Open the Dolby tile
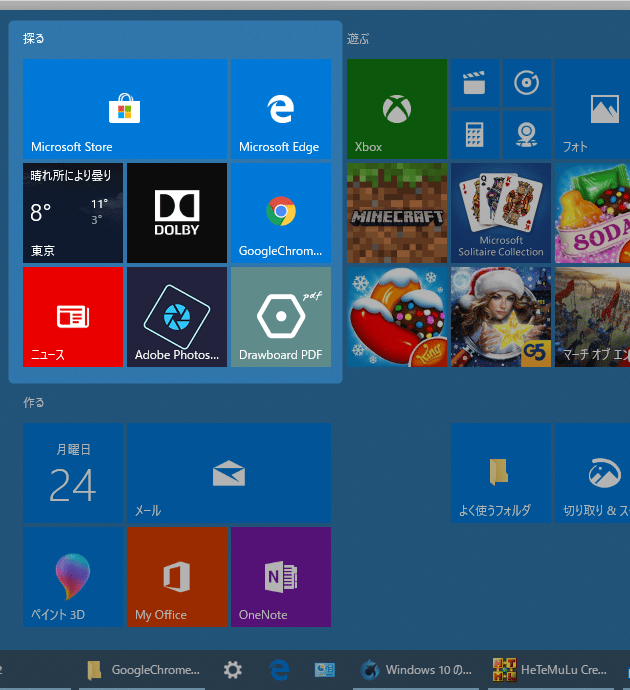 point(177,213)
